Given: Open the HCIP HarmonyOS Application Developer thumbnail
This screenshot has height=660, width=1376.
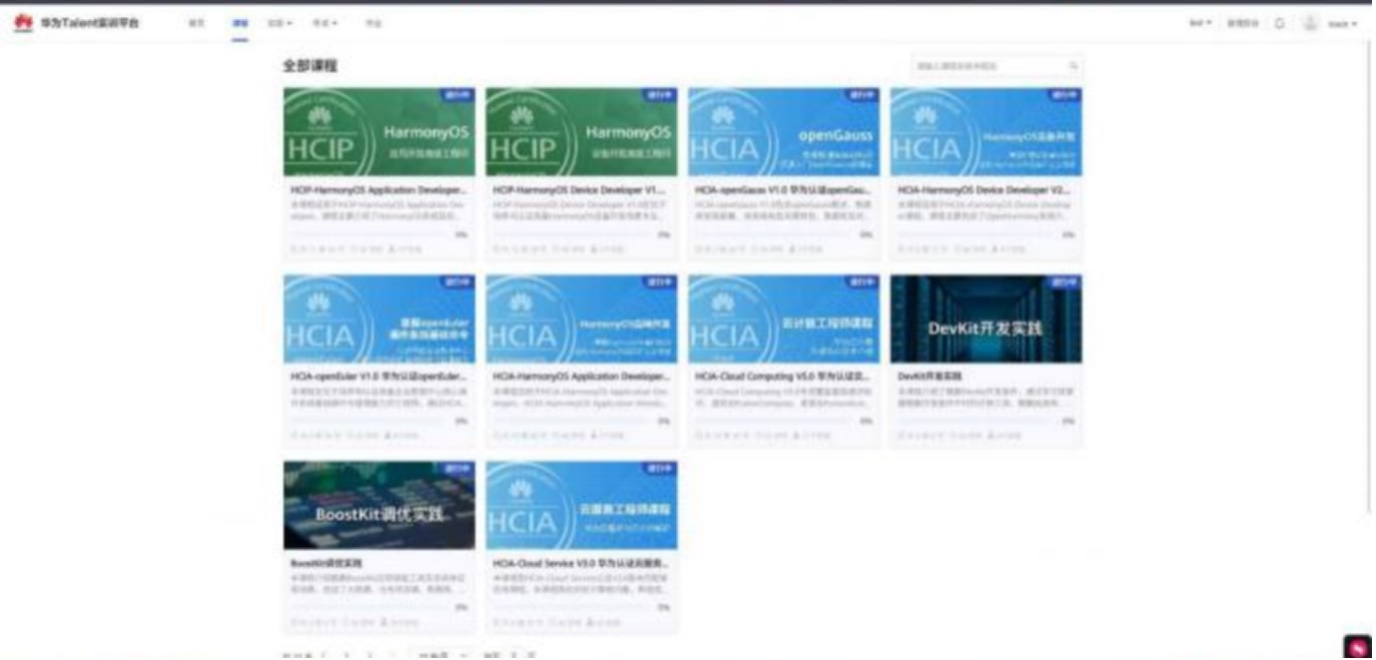Looking at the screenshot, I should coord(379,132).
